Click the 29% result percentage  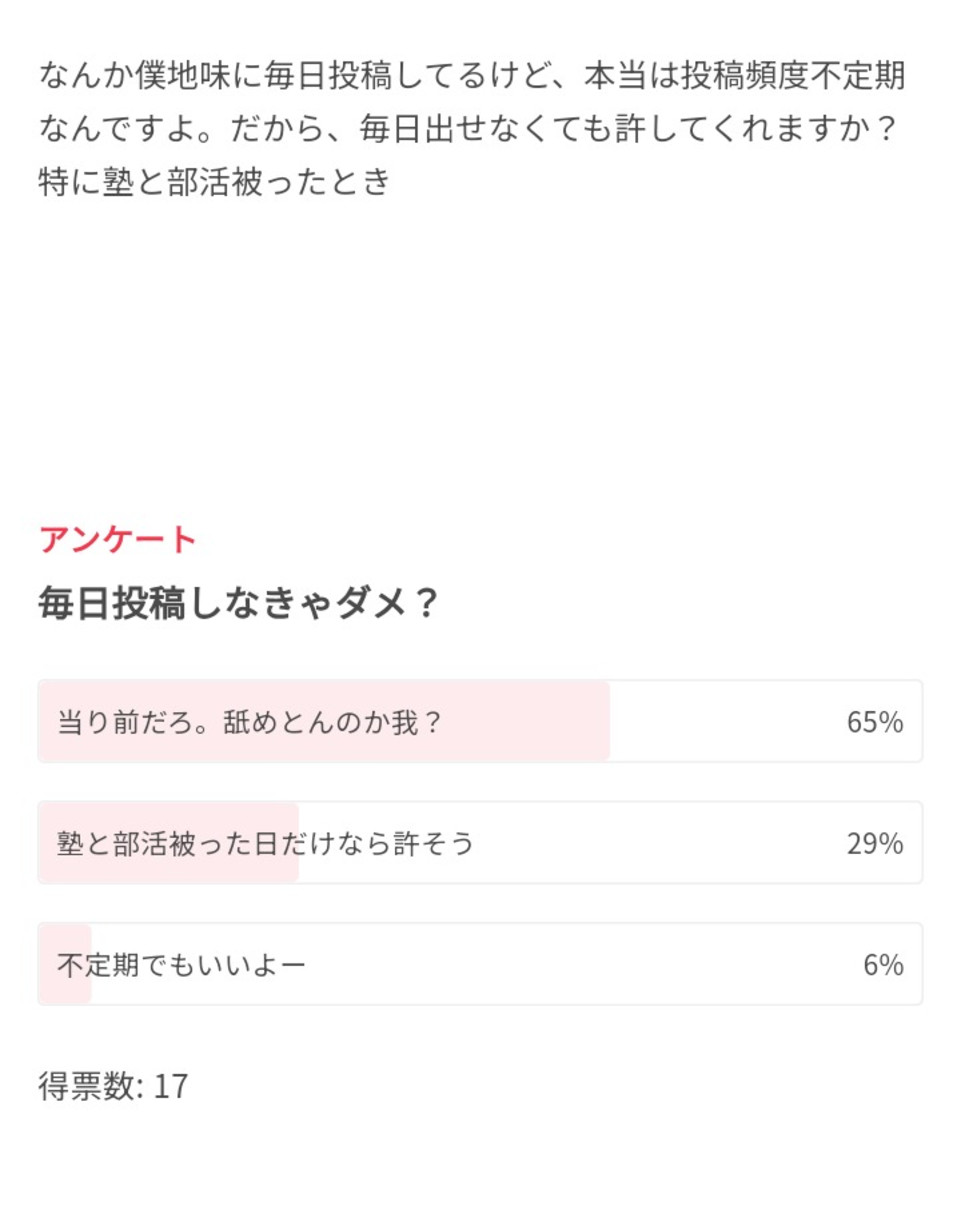[875, 844]
